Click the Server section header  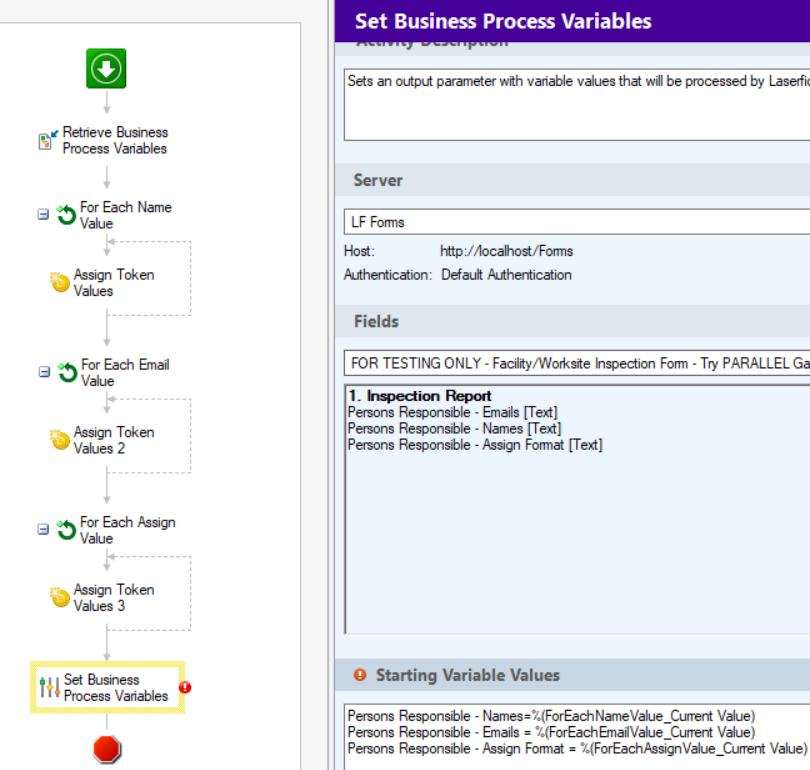(x=572, y=180)
